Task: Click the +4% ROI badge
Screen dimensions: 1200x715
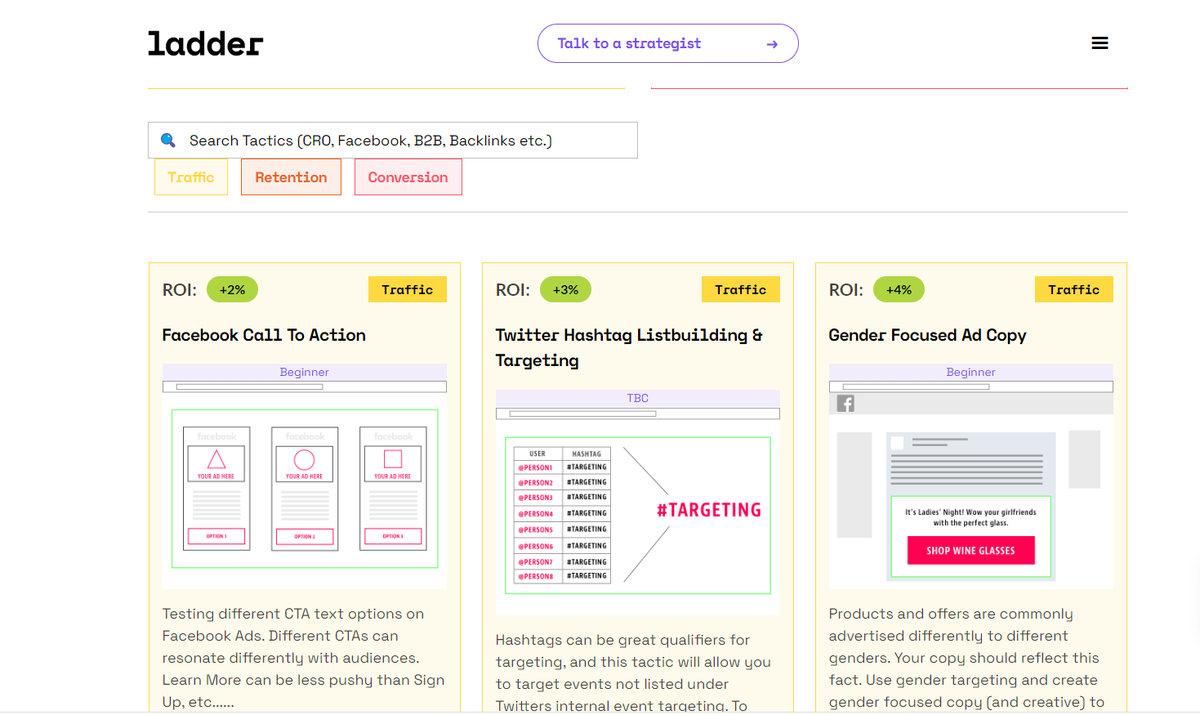Action: [x=899, y=289]
